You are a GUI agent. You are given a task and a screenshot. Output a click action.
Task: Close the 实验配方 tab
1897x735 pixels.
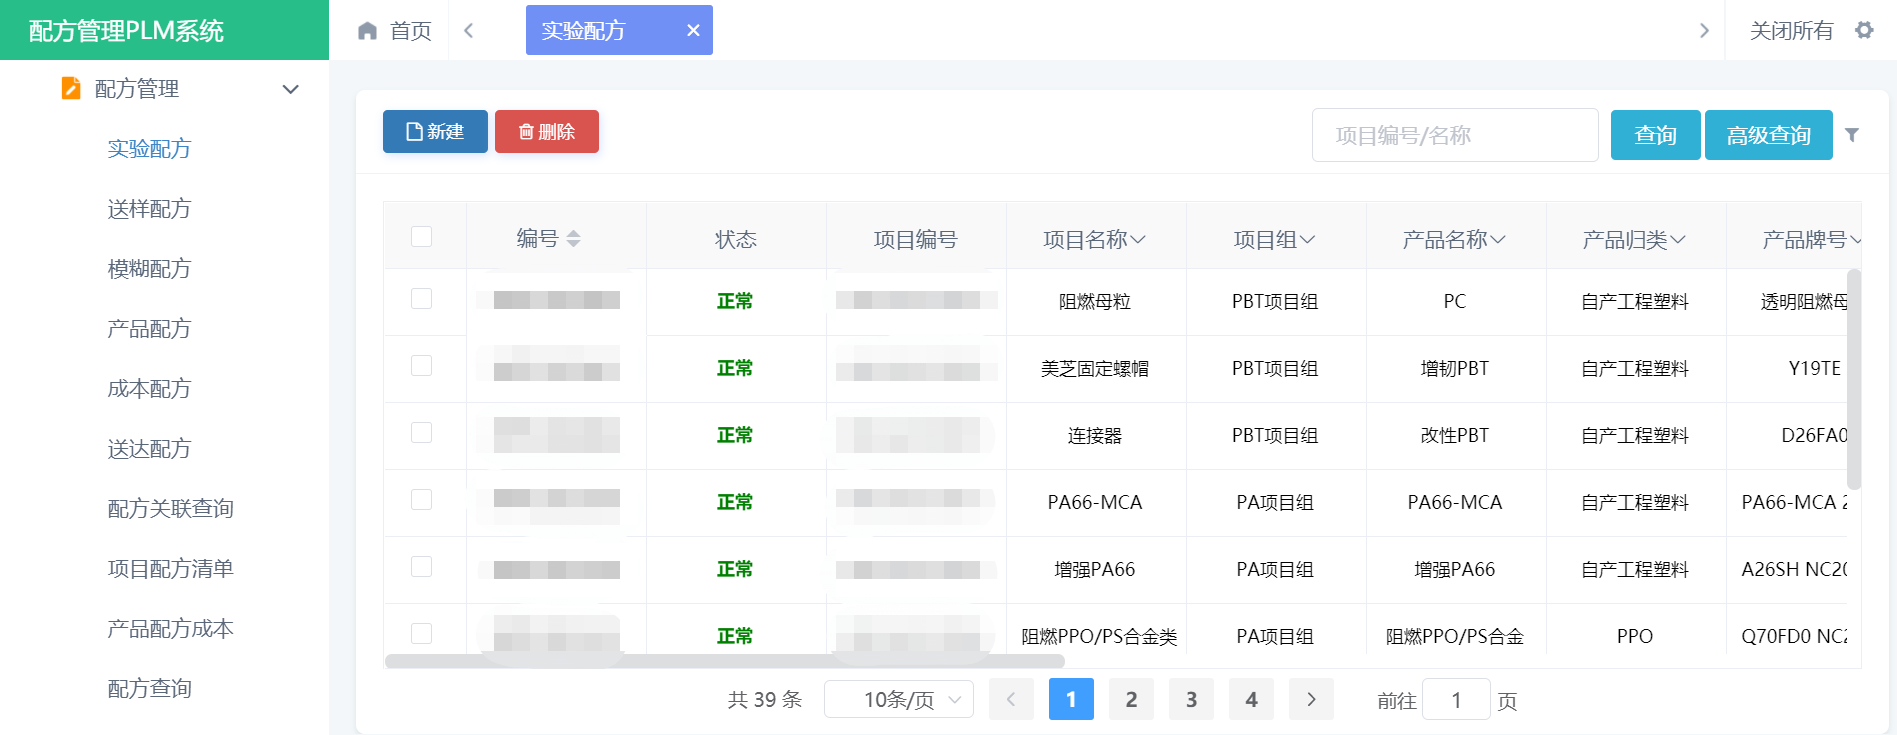693,31
